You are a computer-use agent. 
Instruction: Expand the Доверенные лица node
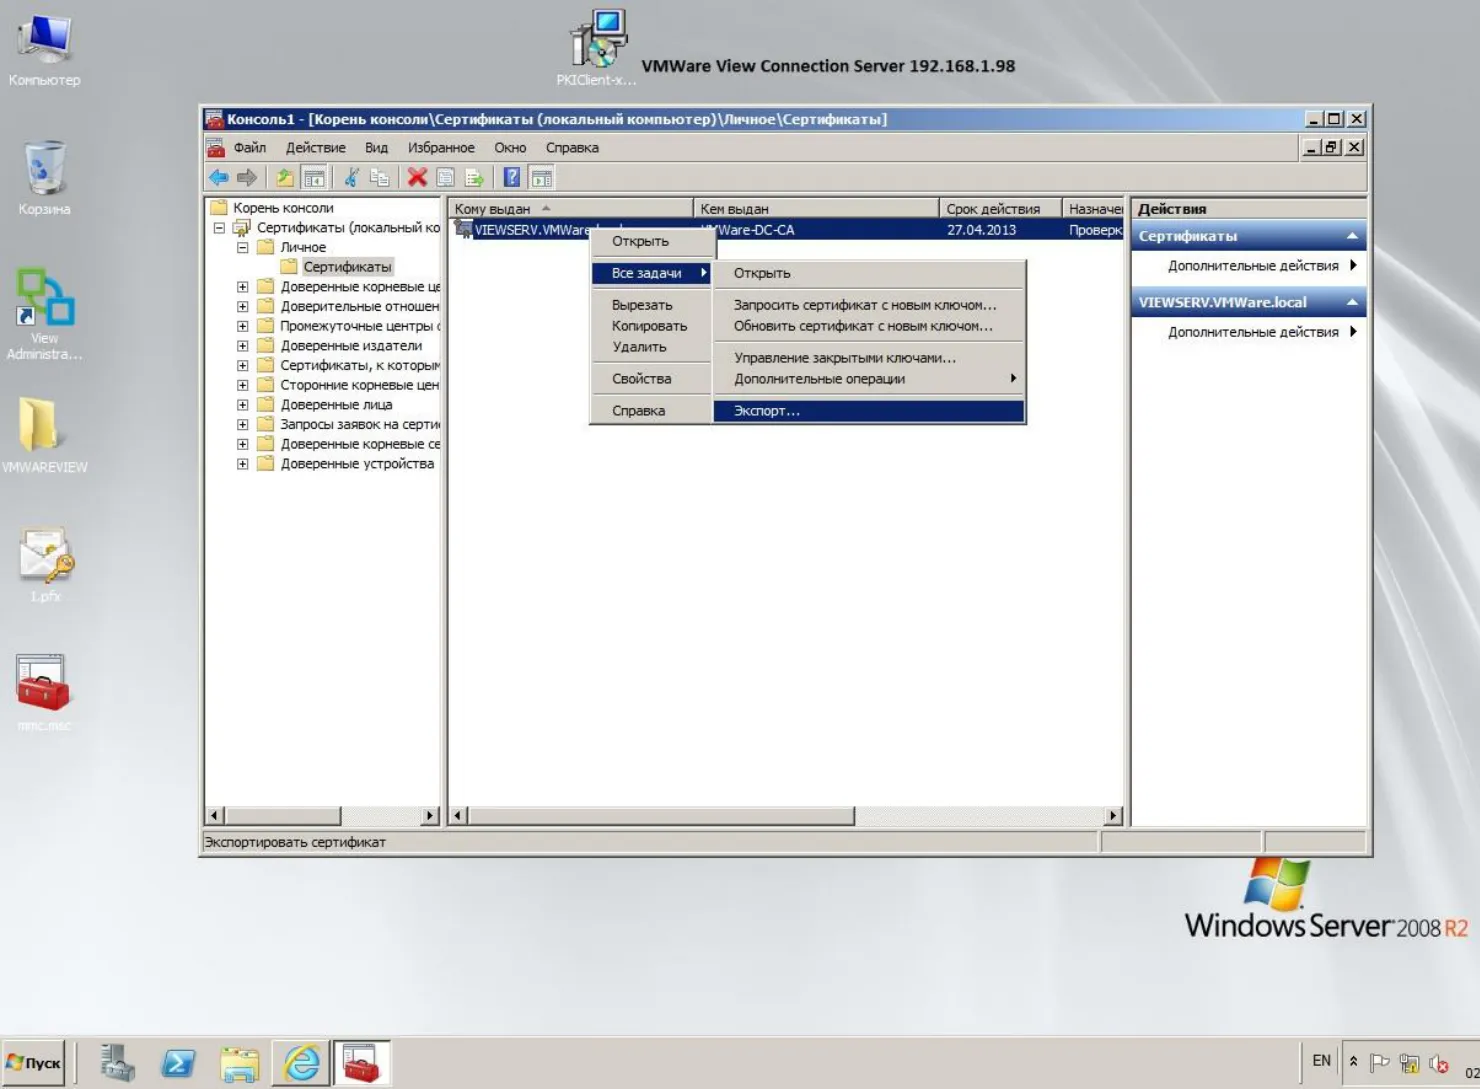(x=243, y=405)
